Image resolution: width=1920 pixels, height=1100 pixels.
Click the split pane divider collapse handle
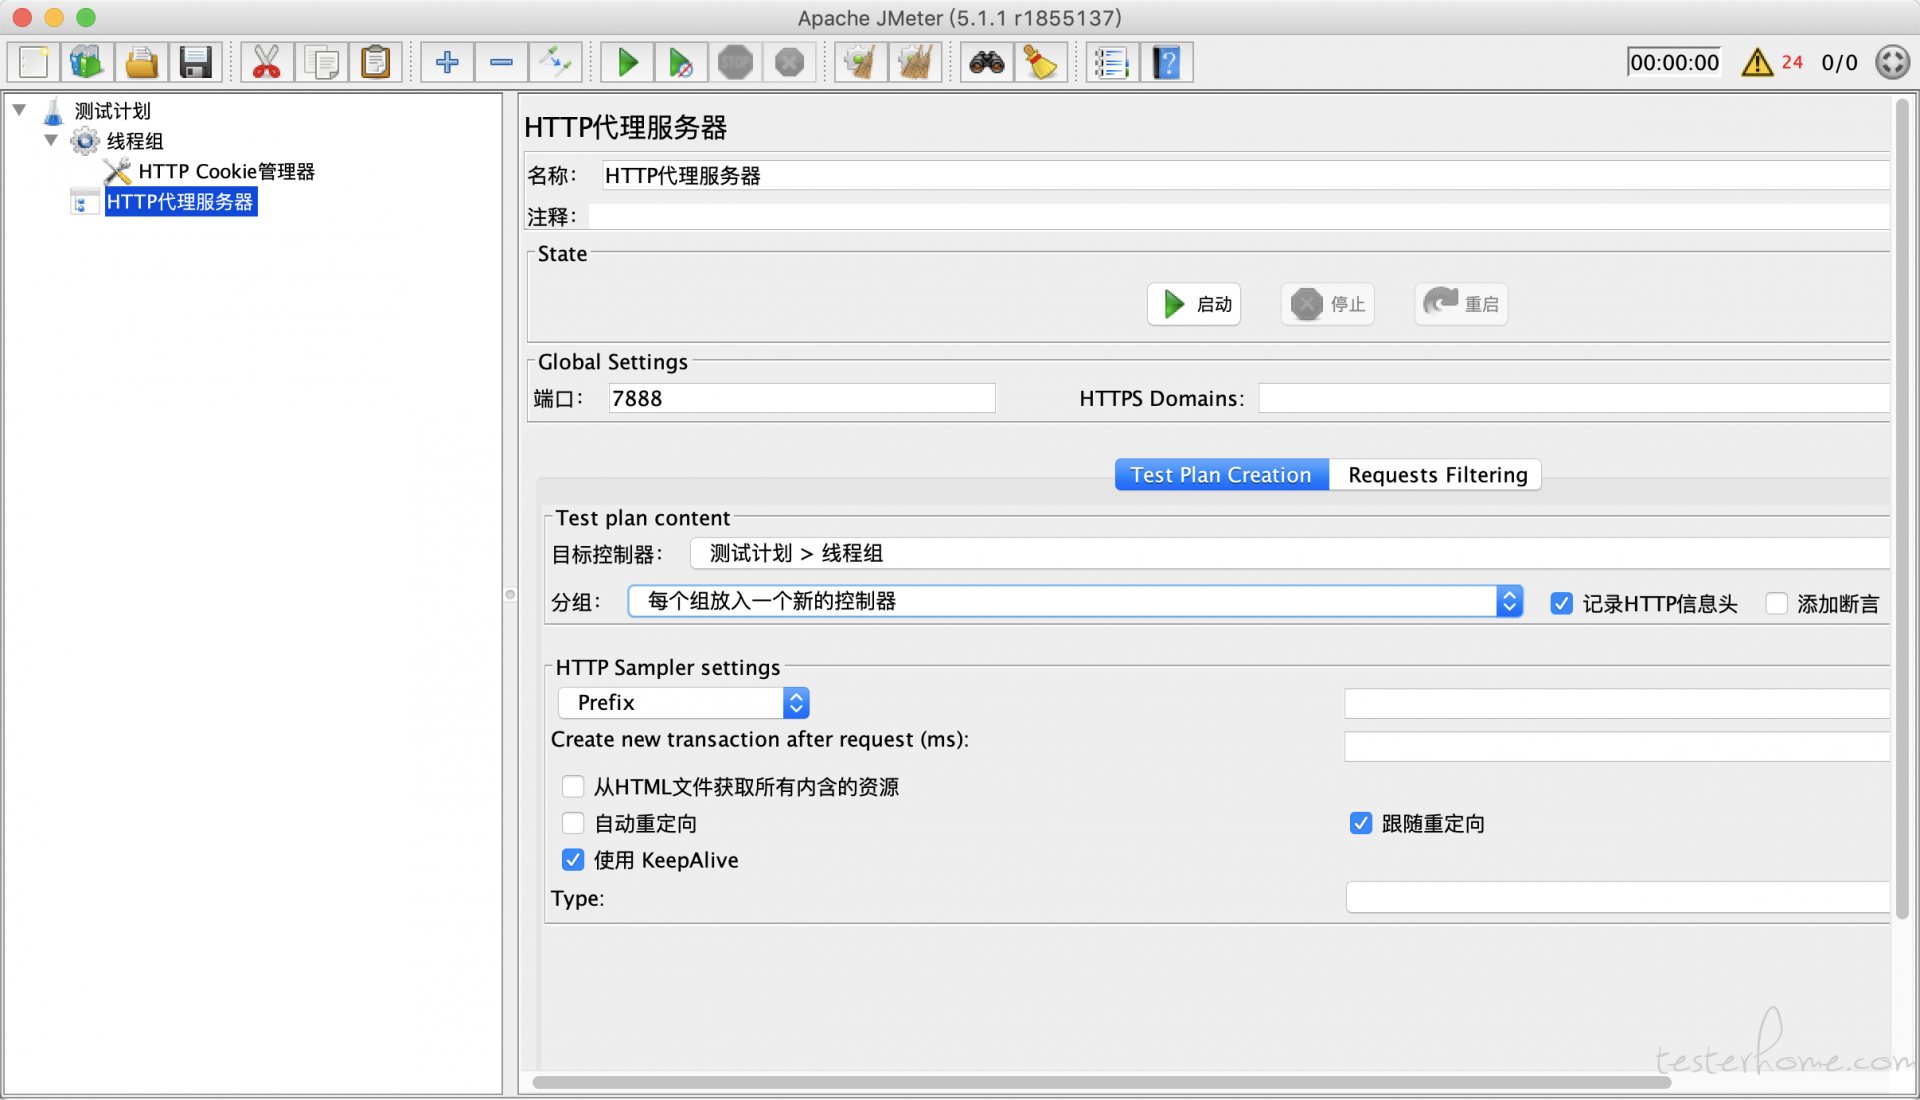[510, 595]
